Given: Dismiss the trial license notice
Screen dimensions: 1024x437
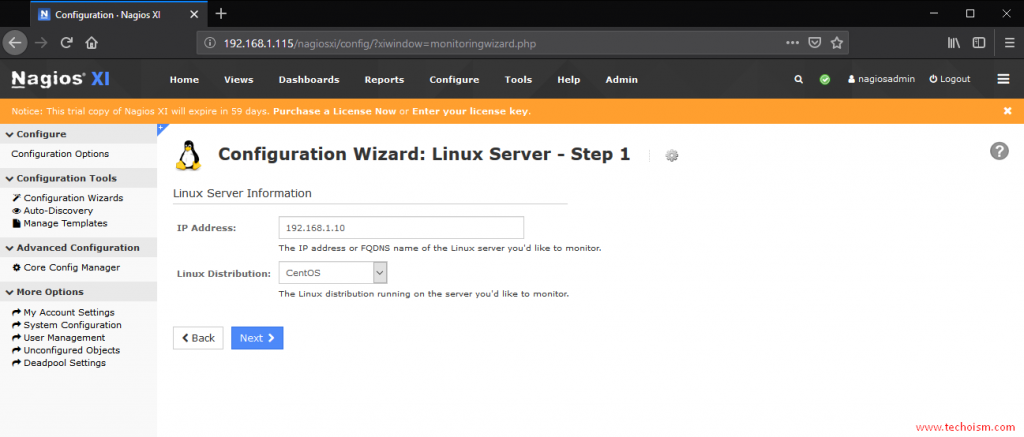Looking at the screenshot, I should (x=1008, y=111).
